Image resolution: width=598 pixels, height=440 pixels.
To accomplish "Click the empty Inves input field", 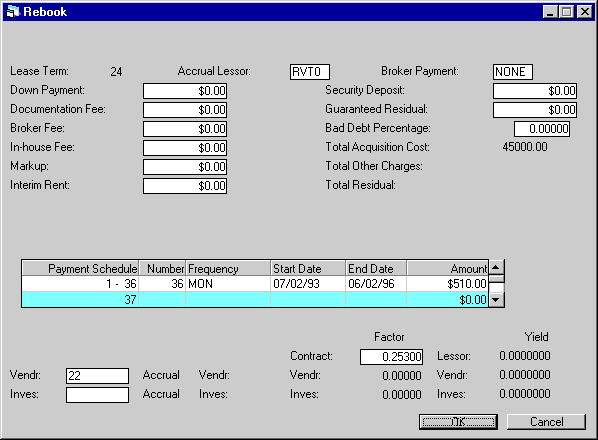I will [97, 395].
